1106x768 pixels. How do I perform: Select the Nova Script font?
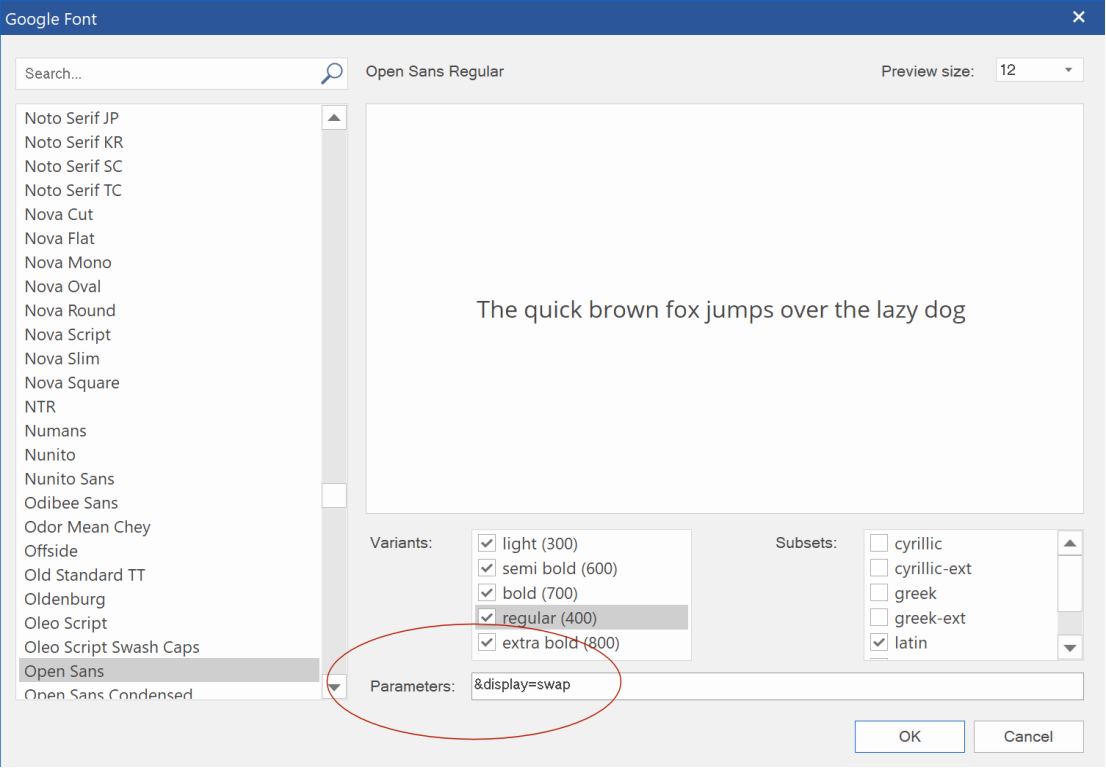pyautogui.click(x=169, y=334)
